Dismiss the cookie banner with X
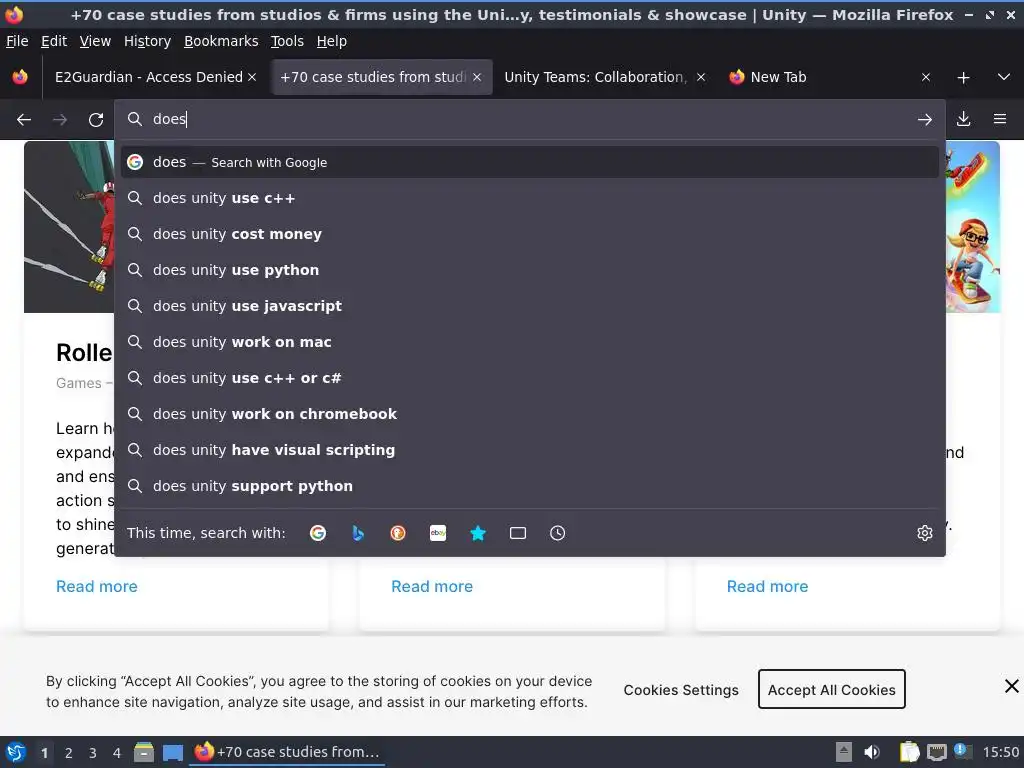 tap(1012, 686)
